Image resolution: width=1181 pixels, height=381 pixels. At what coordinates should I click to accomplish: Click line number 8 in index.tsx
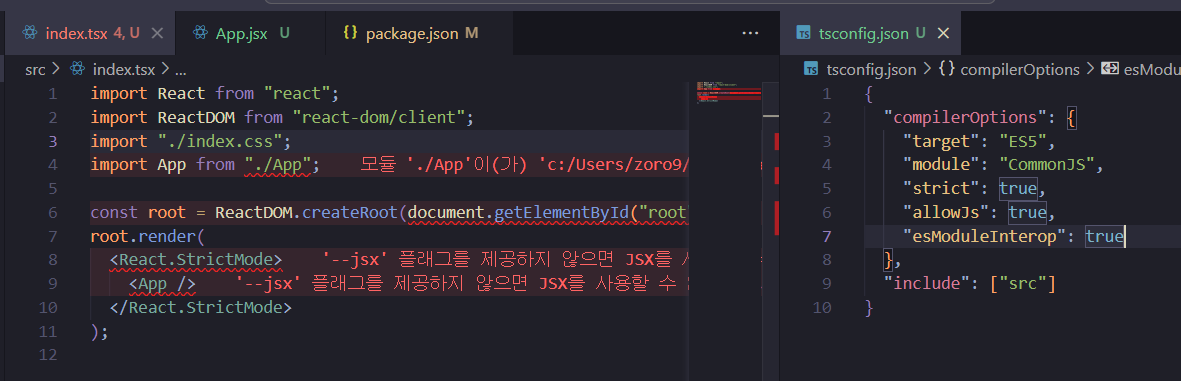[52, 261]
